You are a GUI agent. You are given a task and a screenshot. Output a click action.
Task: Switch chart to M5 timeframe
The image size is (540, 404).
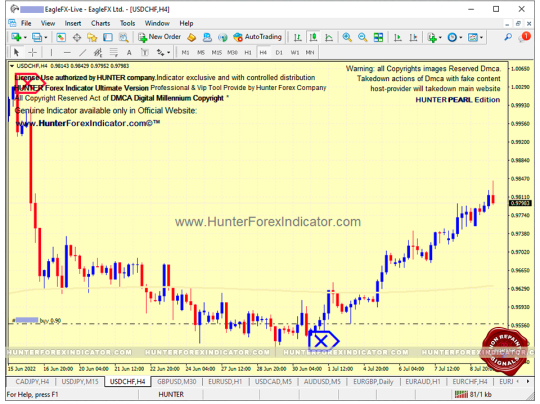point(201,52)
